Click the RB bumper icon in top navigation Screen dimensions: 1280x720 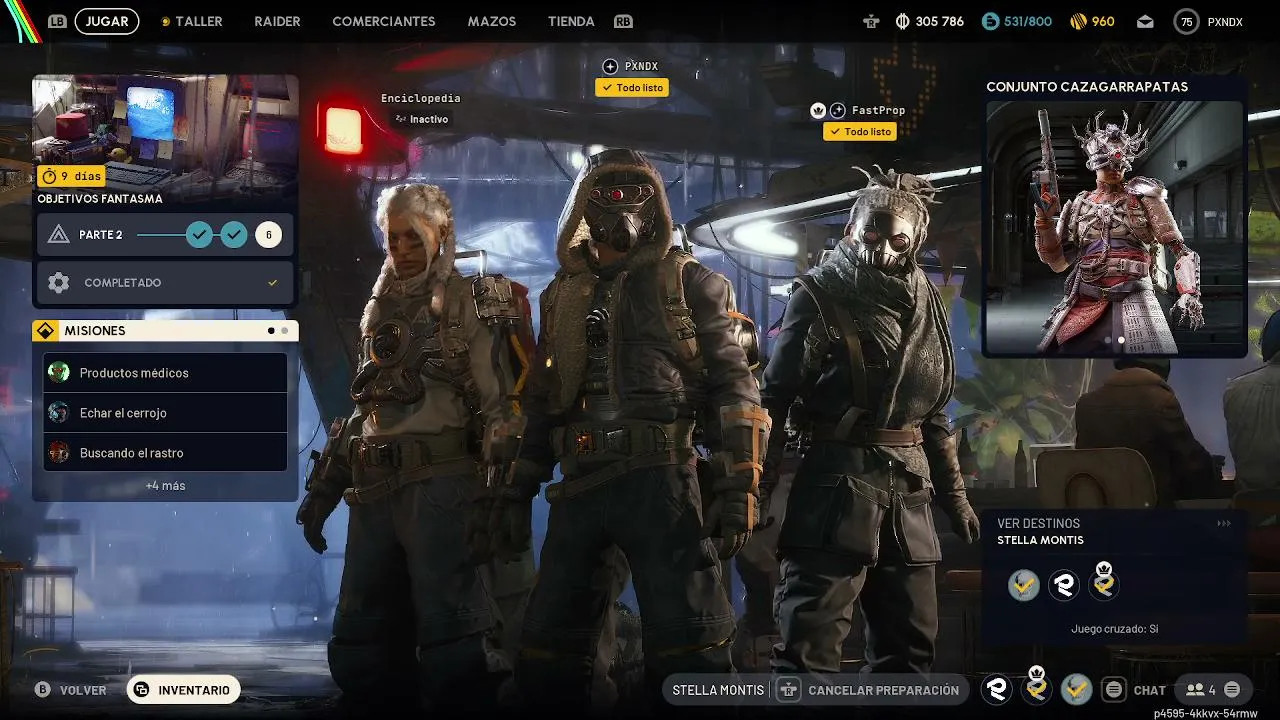coord(623,21)
